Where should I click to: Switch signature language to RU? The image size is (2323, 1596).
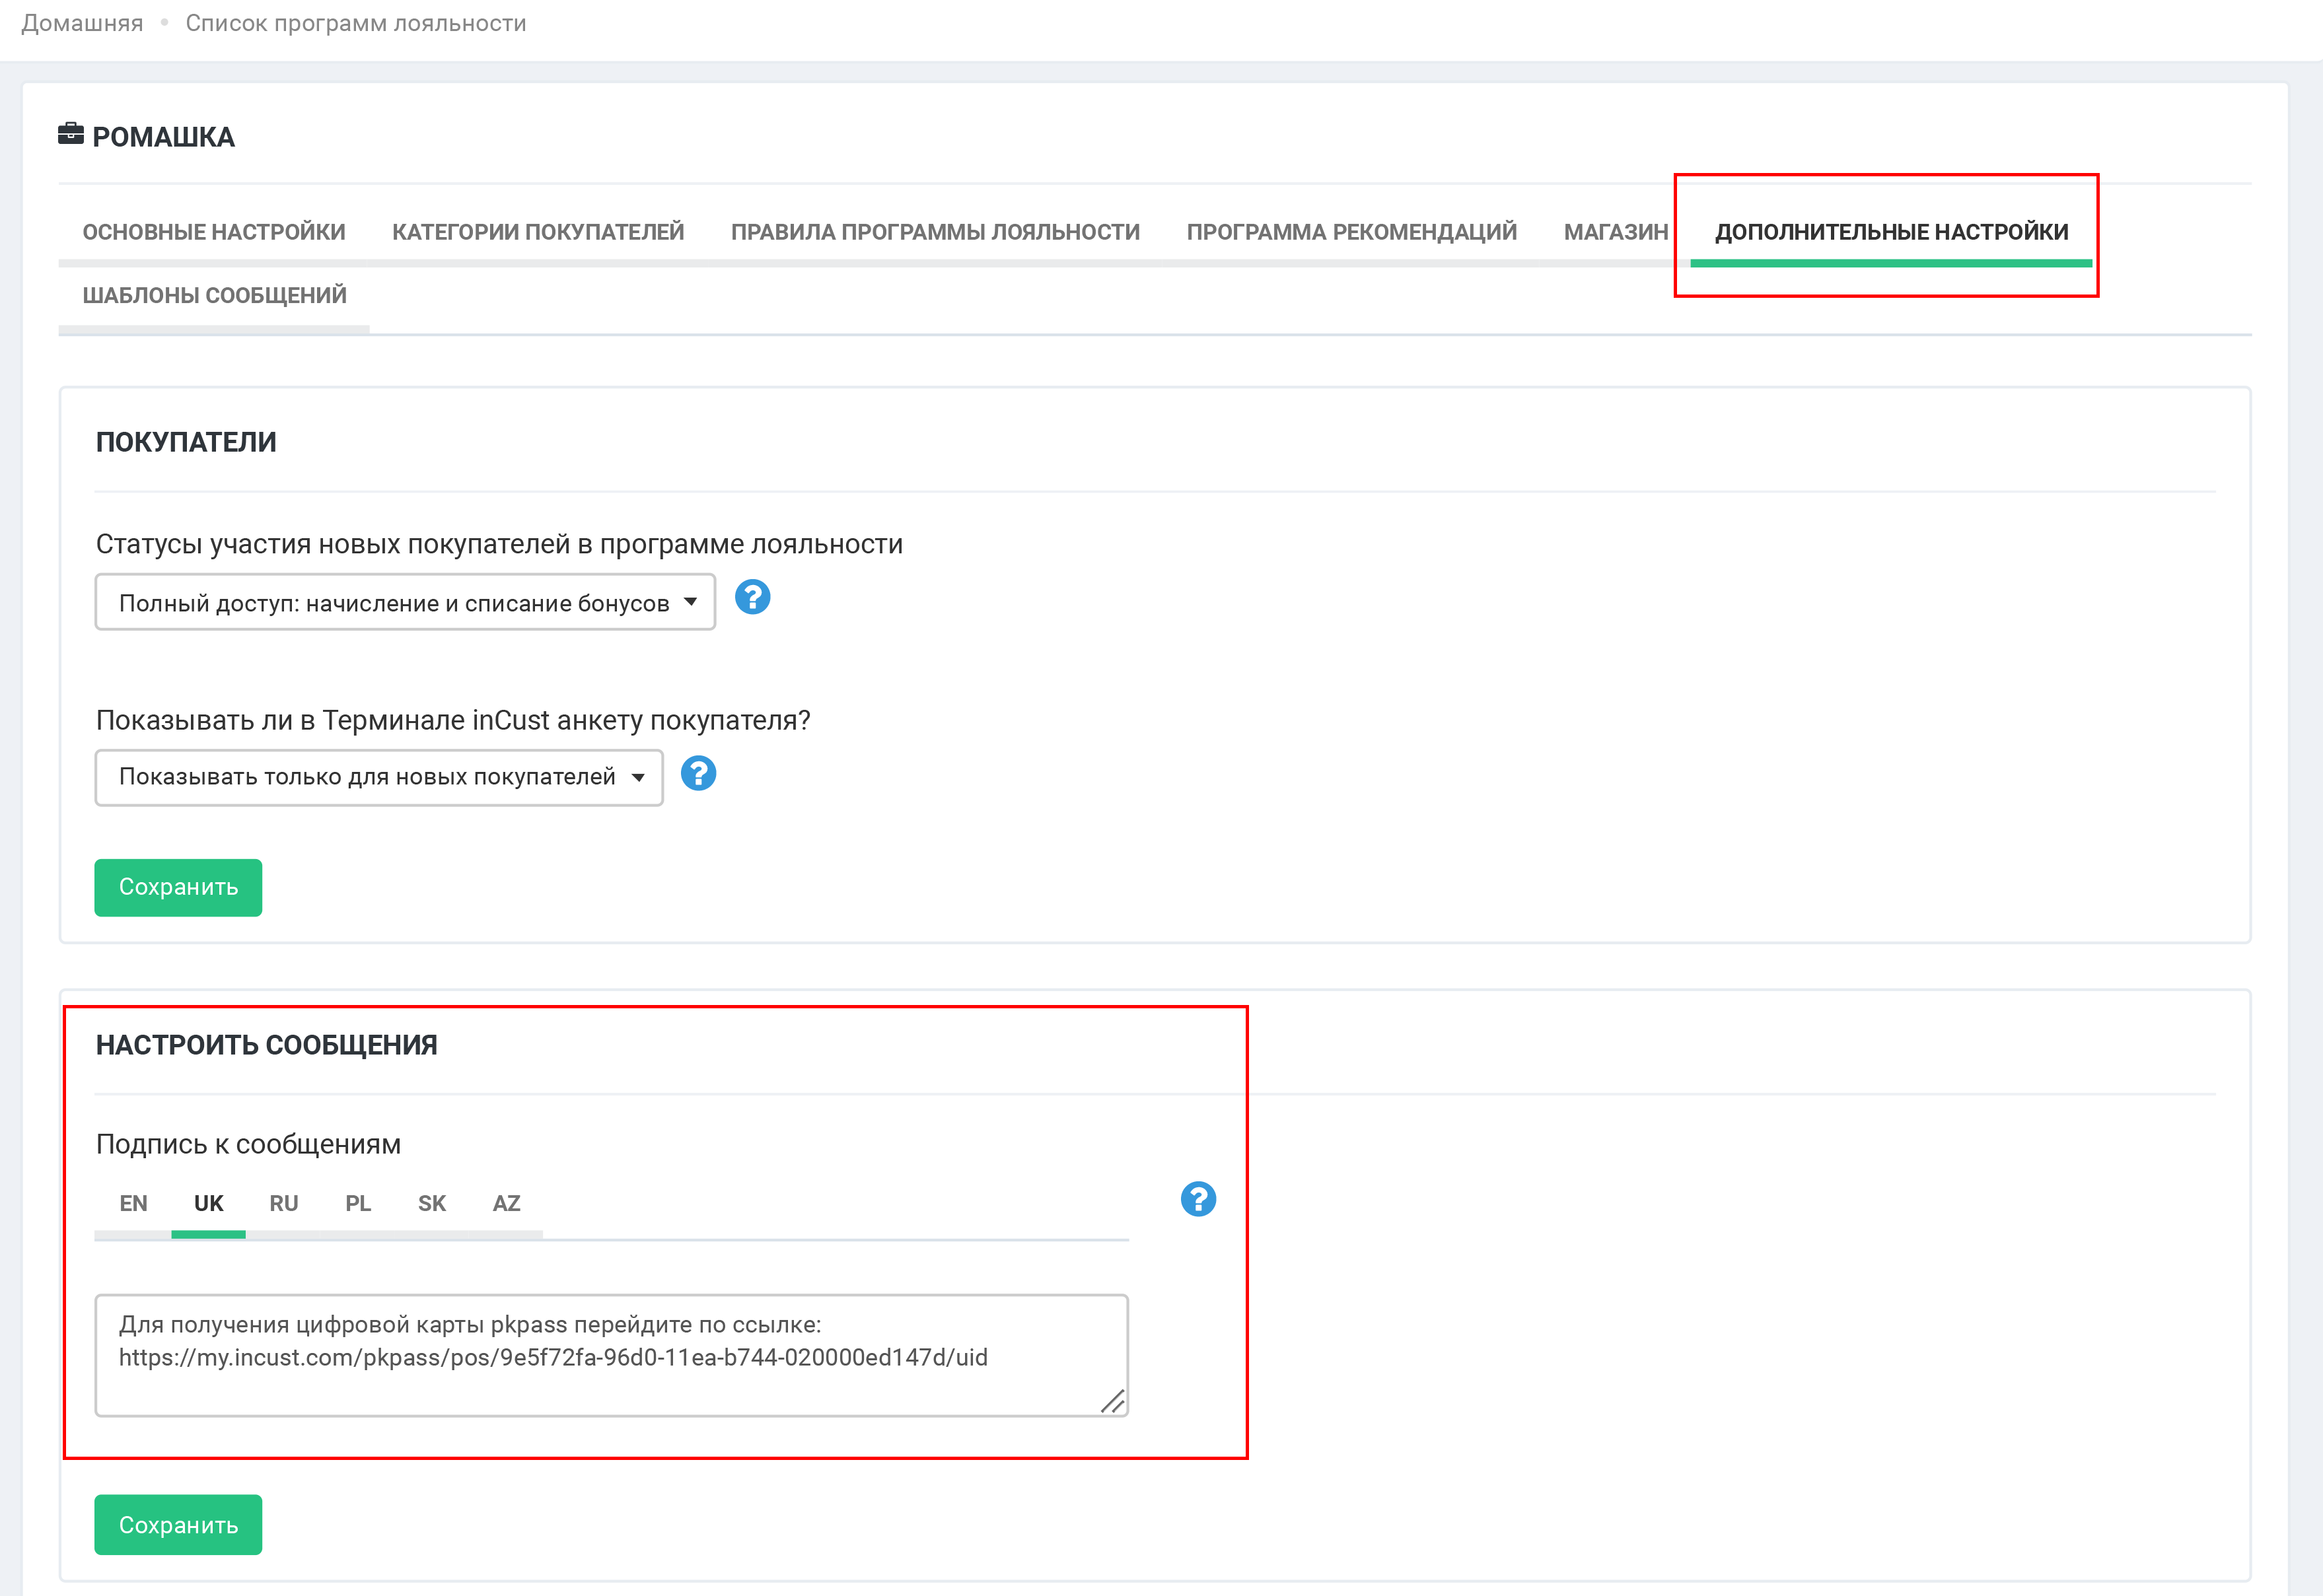283,1203
